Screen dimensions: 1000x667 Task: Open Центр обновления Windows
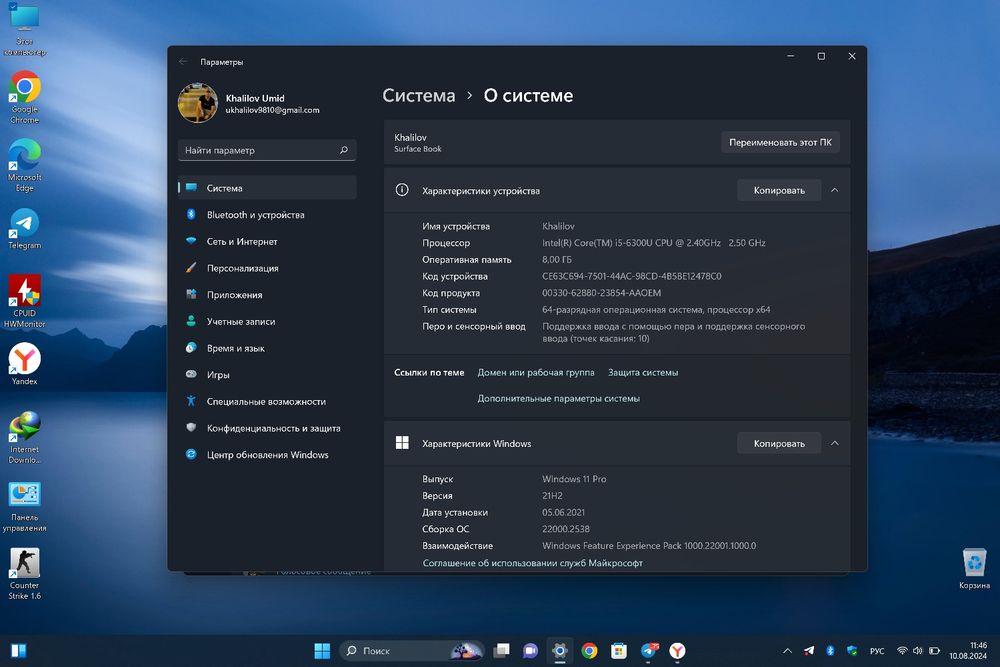click(267, 455)
